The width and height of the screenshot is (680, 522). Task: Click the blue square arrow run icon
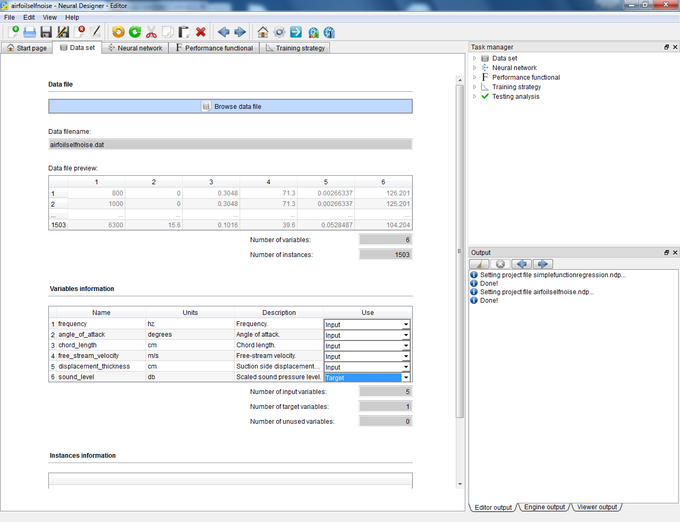pyautogui.click(x=296, y=32)
